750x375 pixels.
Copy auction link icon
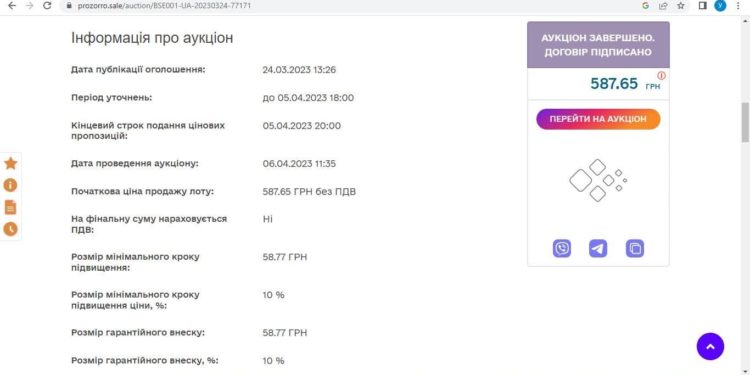pyautogui.click(x=635, y=249)
